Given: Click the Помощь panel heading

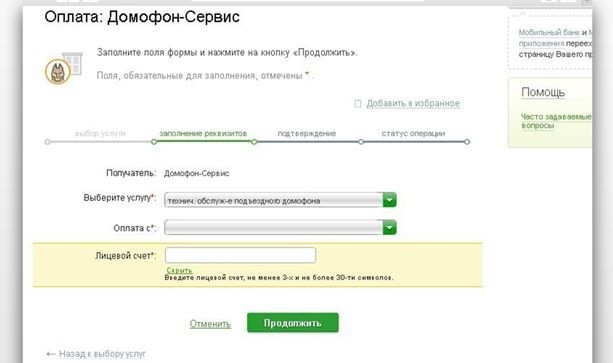Looking at the screenshot, I should pyautogui.click(x=543, y=93).
